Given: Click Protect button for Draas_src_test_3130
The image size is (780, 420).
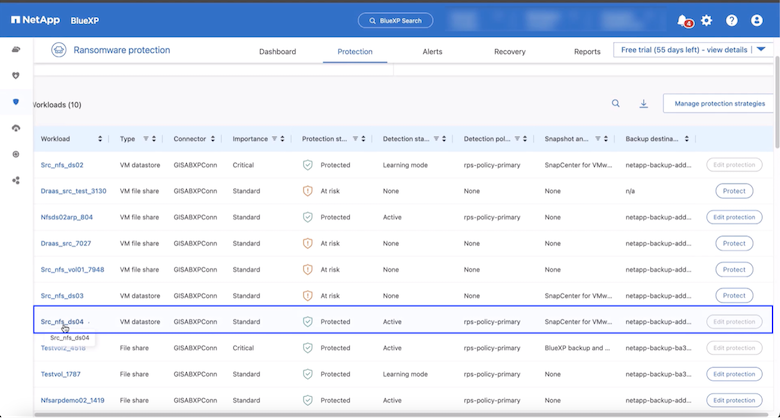Looking at the screenshot, I should coord(734,191).
